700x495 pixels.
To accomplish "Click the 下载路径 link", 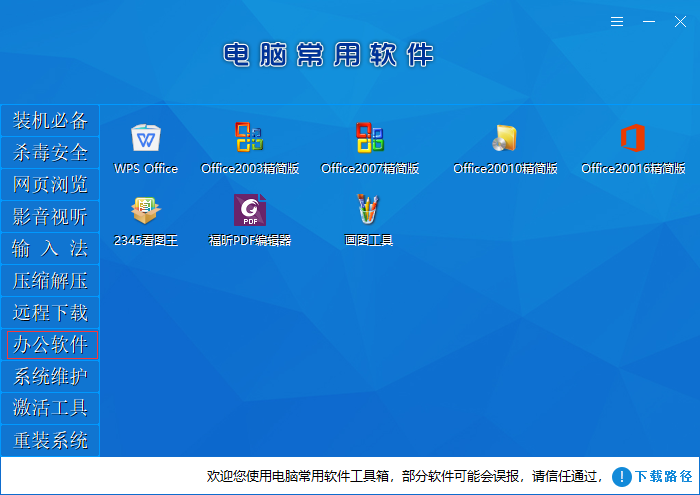I will click(x=664, y=476).
